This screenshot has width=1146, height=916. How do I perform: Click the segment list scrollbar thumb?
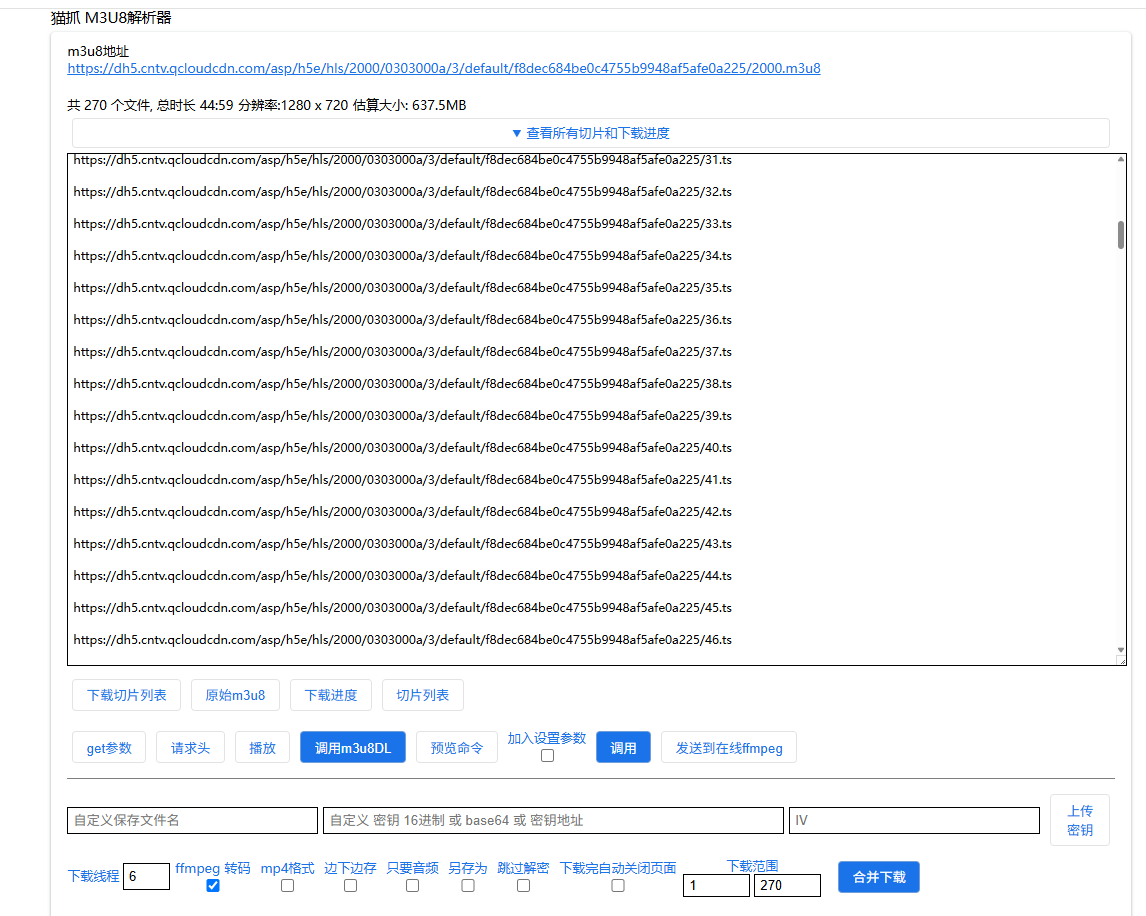[1121, 235]
